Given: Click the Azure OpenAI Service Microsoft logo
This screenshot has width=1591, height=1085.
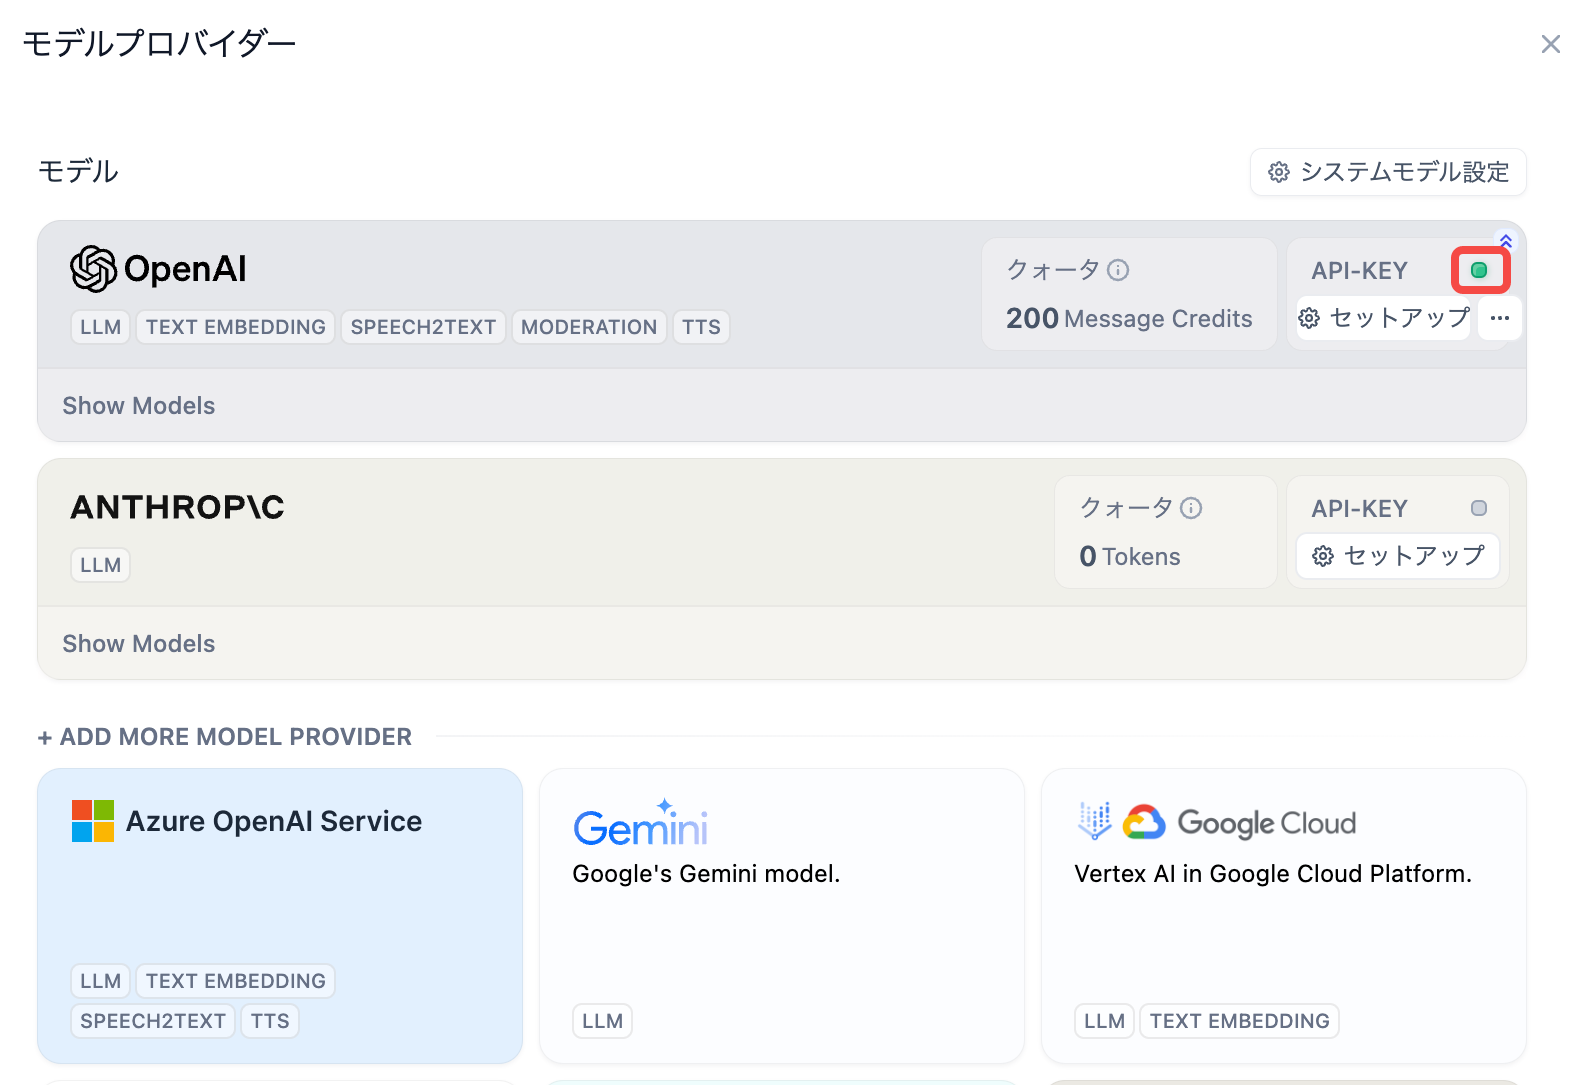Looking at the screenshot, I should pyautogui.click(x=93, y=821).
